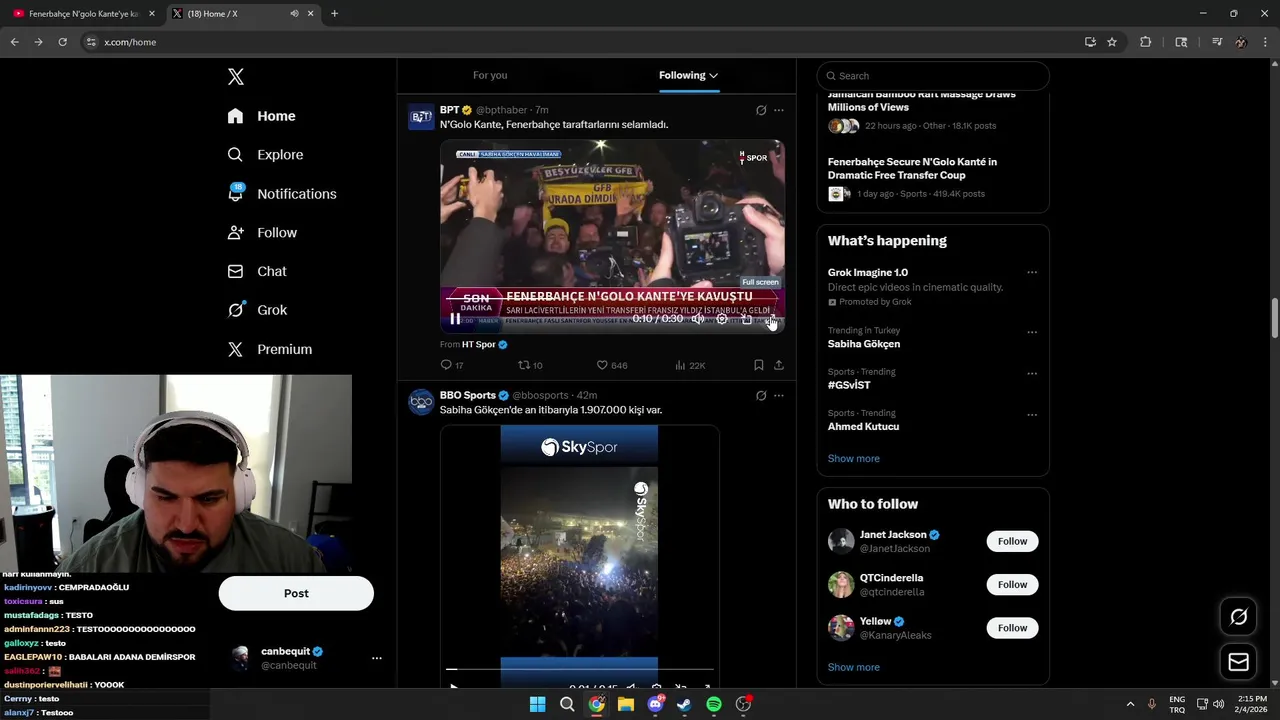The width and height of the screenshot is (1280, 720).
Task: Follow Janet Jackson
Action: pos(1012,541)
